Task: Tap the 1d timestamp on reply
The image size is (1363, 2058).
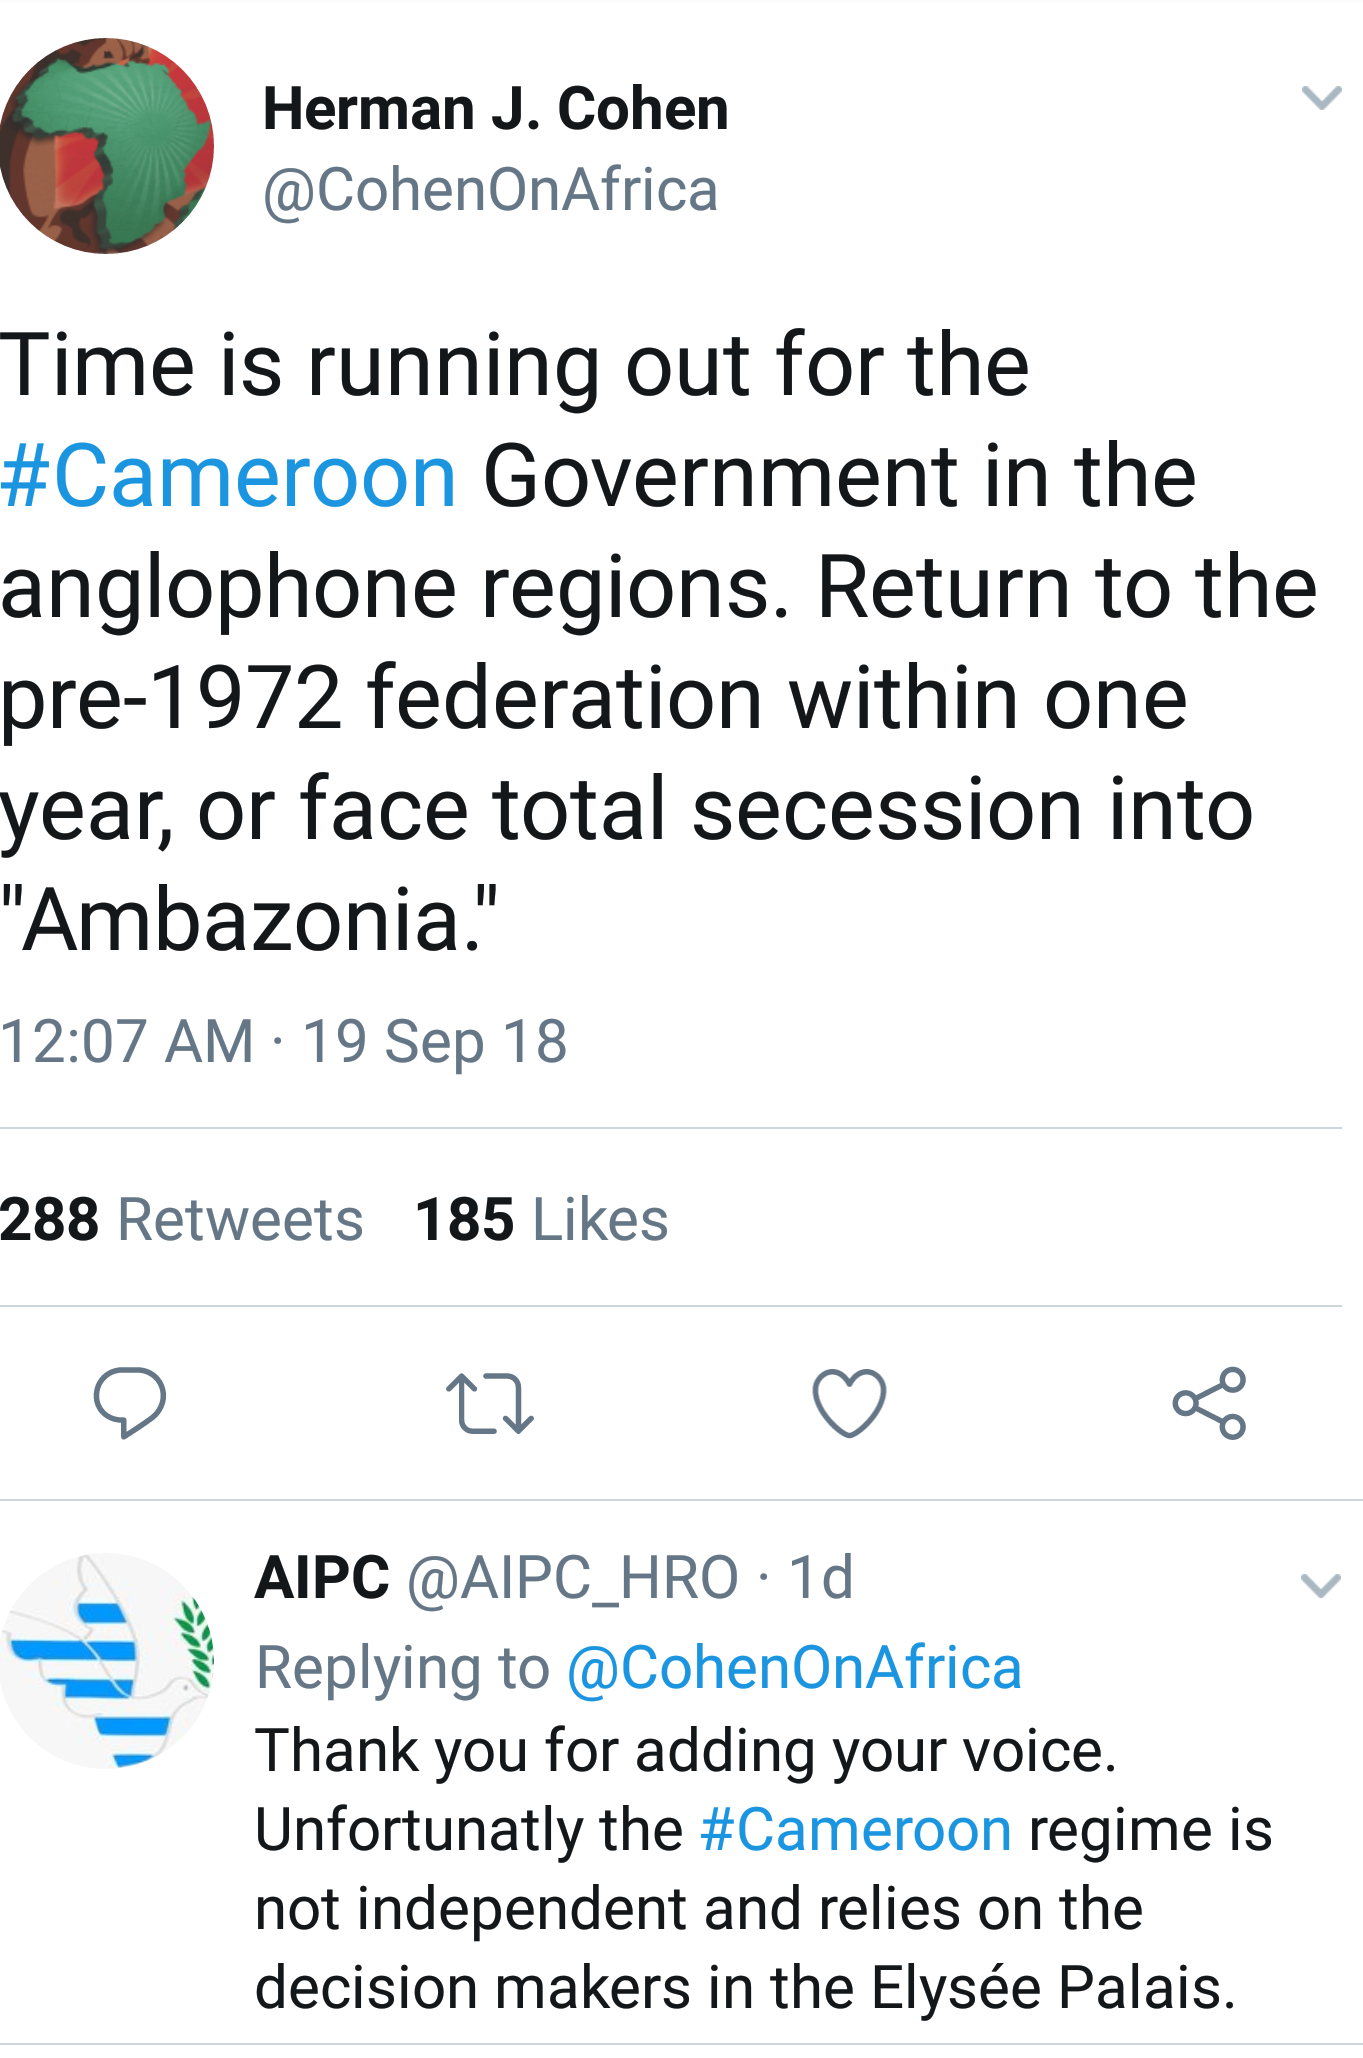Action: pos(820,1578)
